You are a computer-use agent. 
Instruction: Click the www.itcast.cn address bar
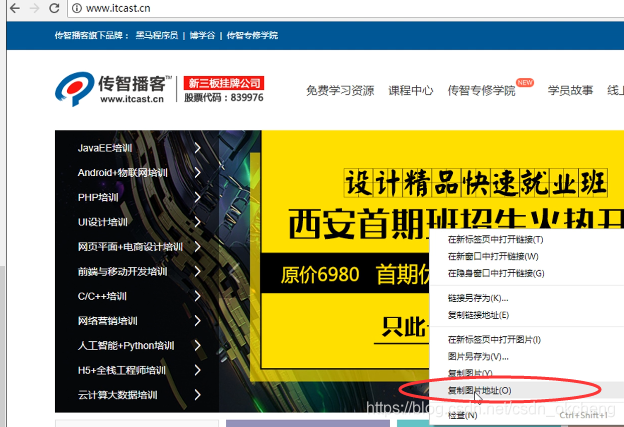point(346,8)
